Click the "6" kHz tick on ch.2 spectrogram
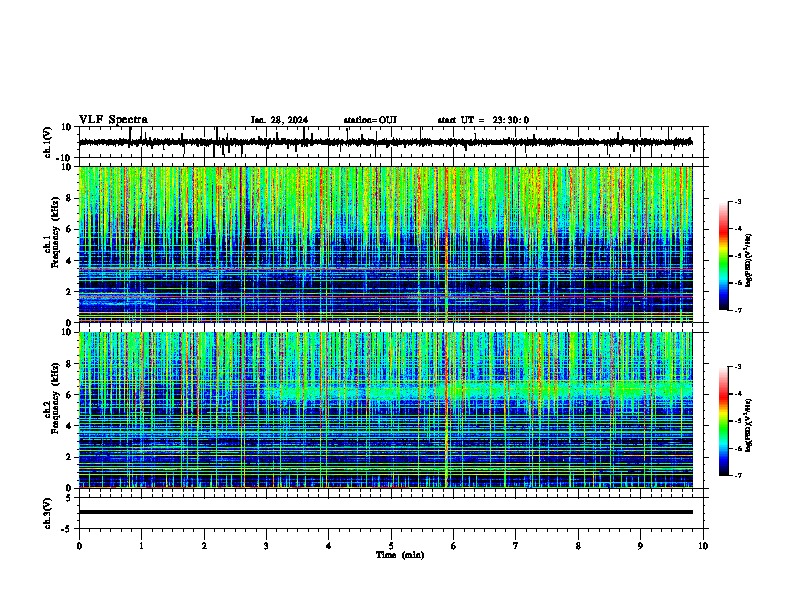Viewport: 792px width, 612px height. (x=69, y=395)
